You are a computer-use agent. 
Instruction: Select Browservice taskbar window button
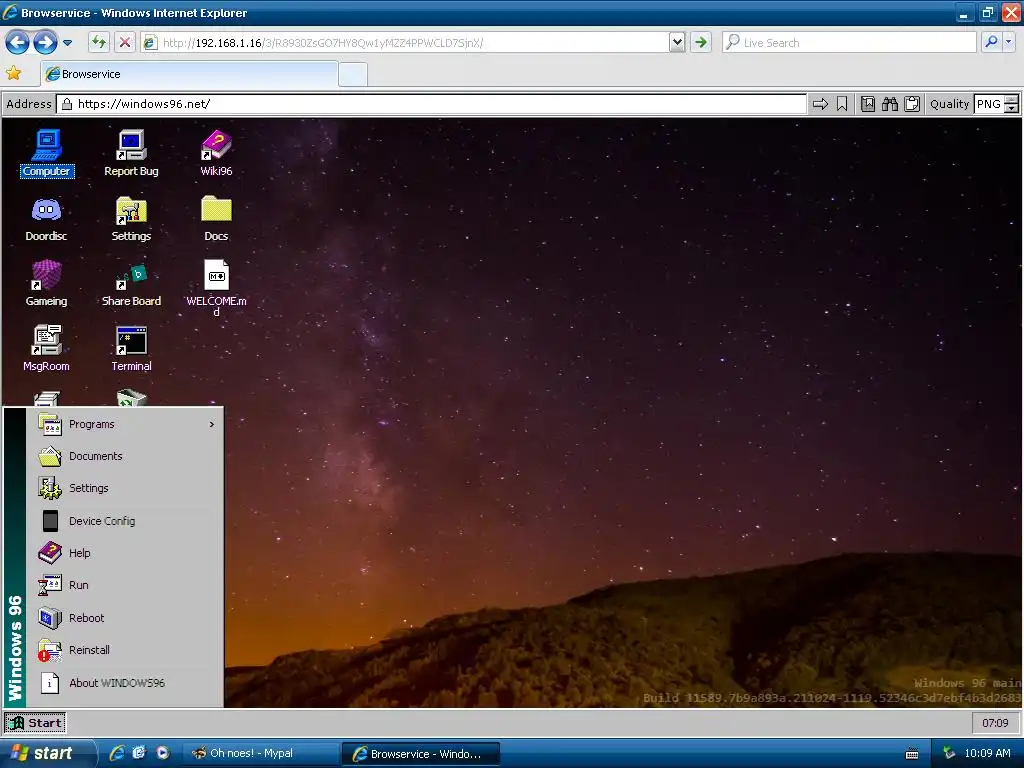421,754
